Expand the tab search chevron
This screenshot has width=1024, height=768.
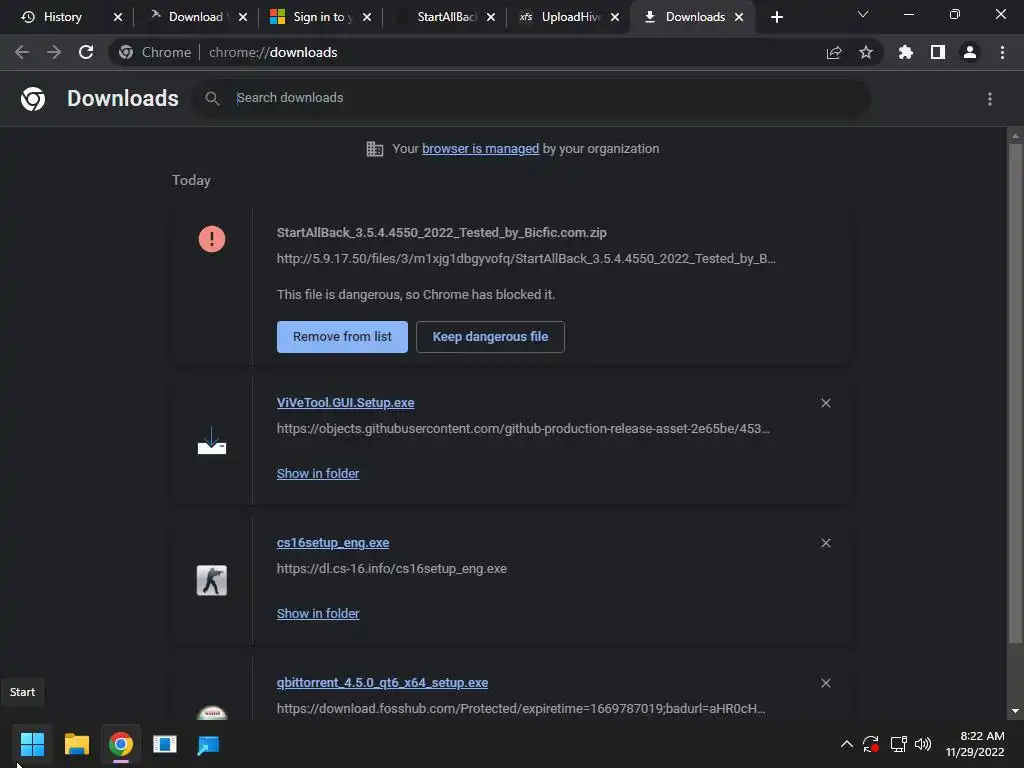(863, 14)
